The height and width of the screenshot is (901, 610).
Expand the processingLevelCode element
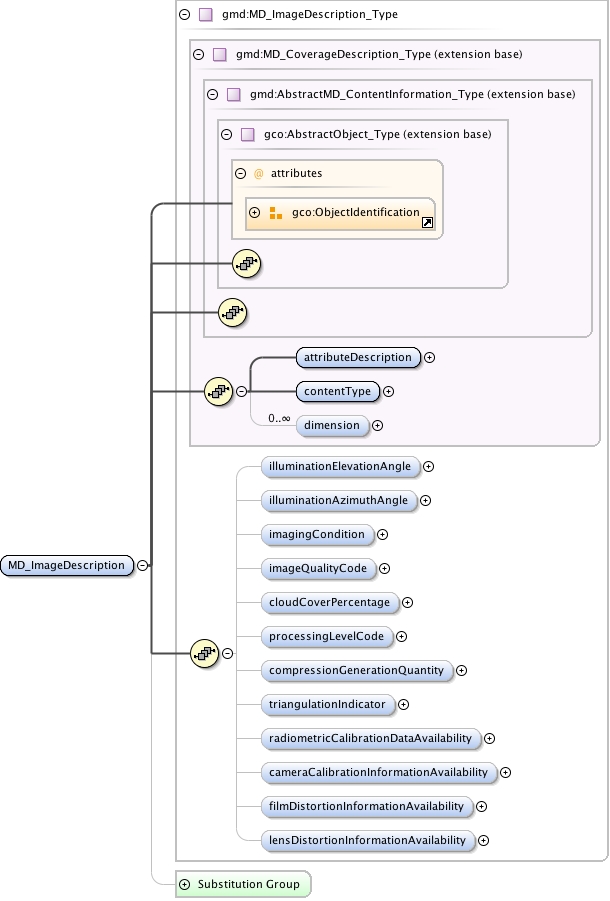401,636
